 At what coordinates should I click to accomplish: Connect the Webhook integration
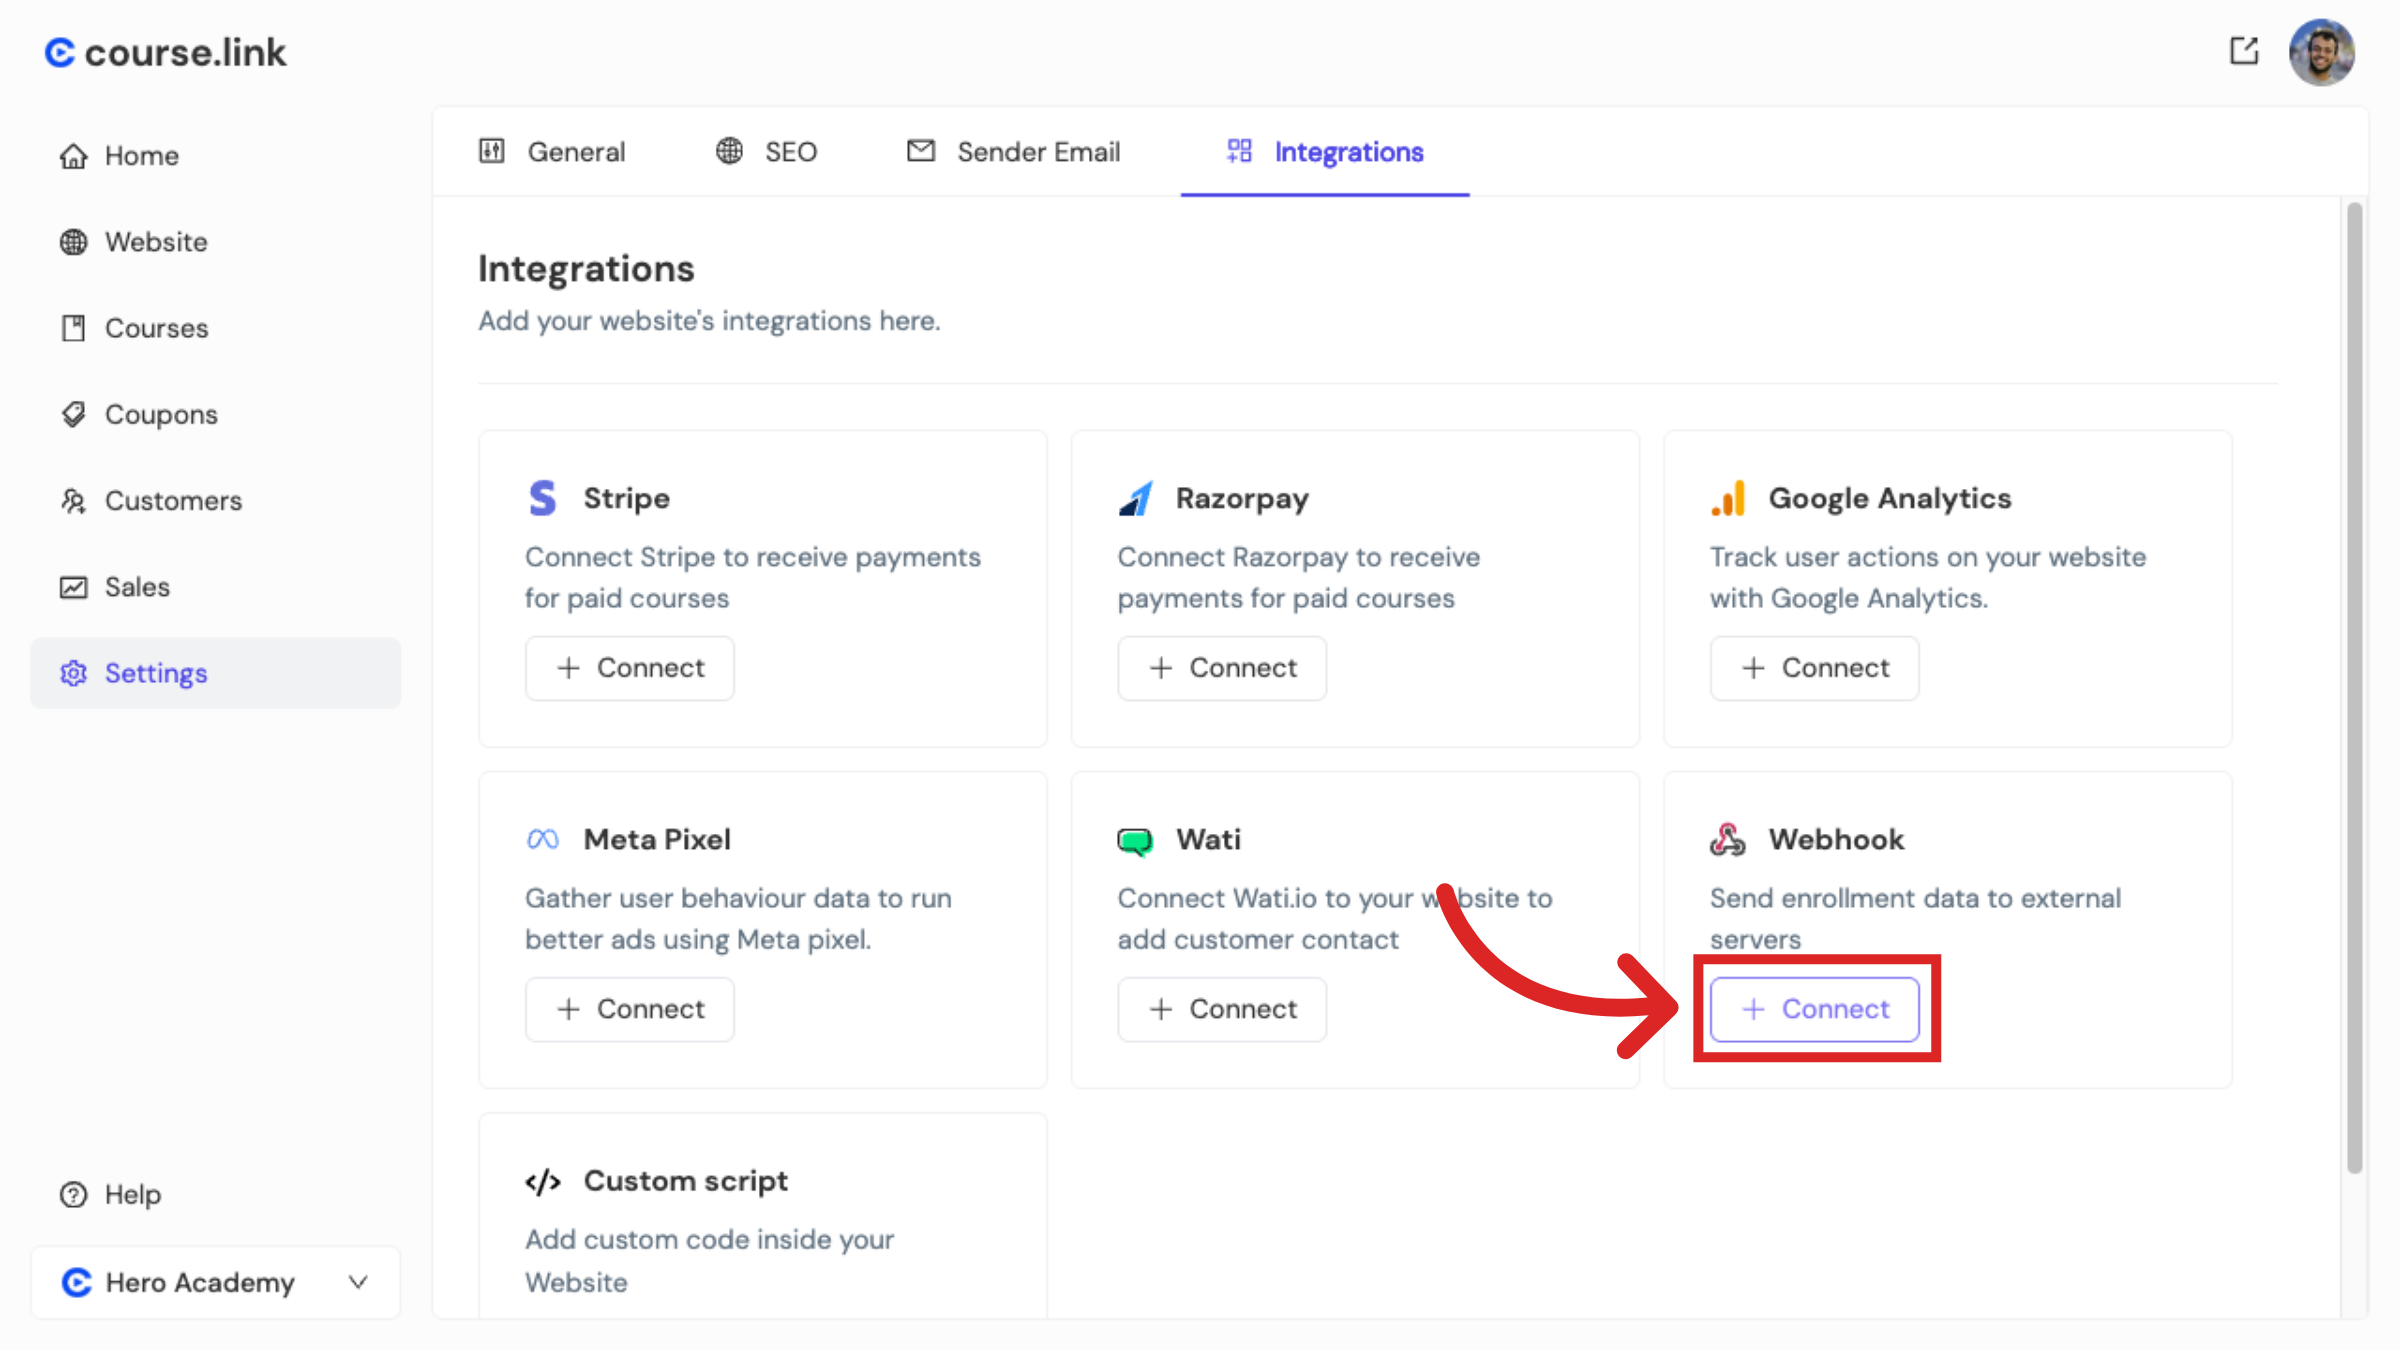[1814, 1009]
